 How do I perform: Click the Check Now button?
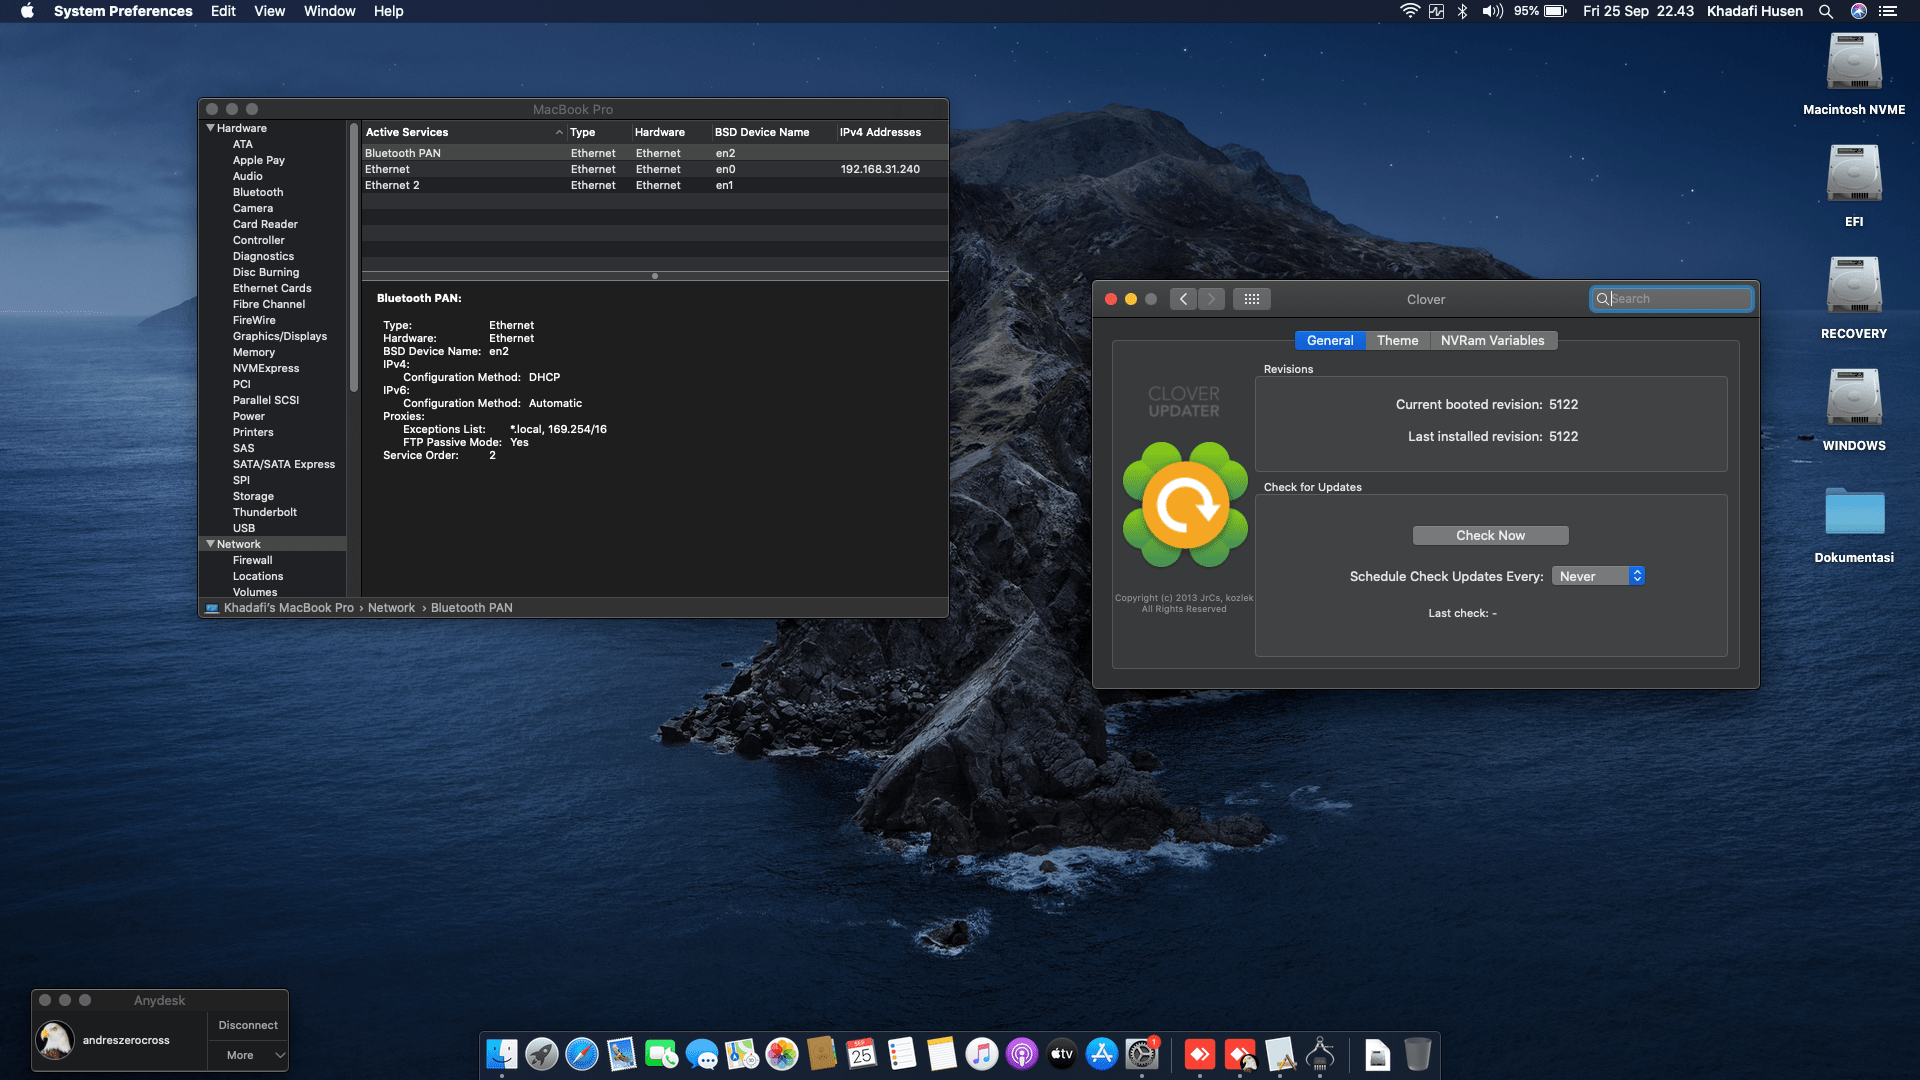pyautogui.click(x=1490, y=536)
